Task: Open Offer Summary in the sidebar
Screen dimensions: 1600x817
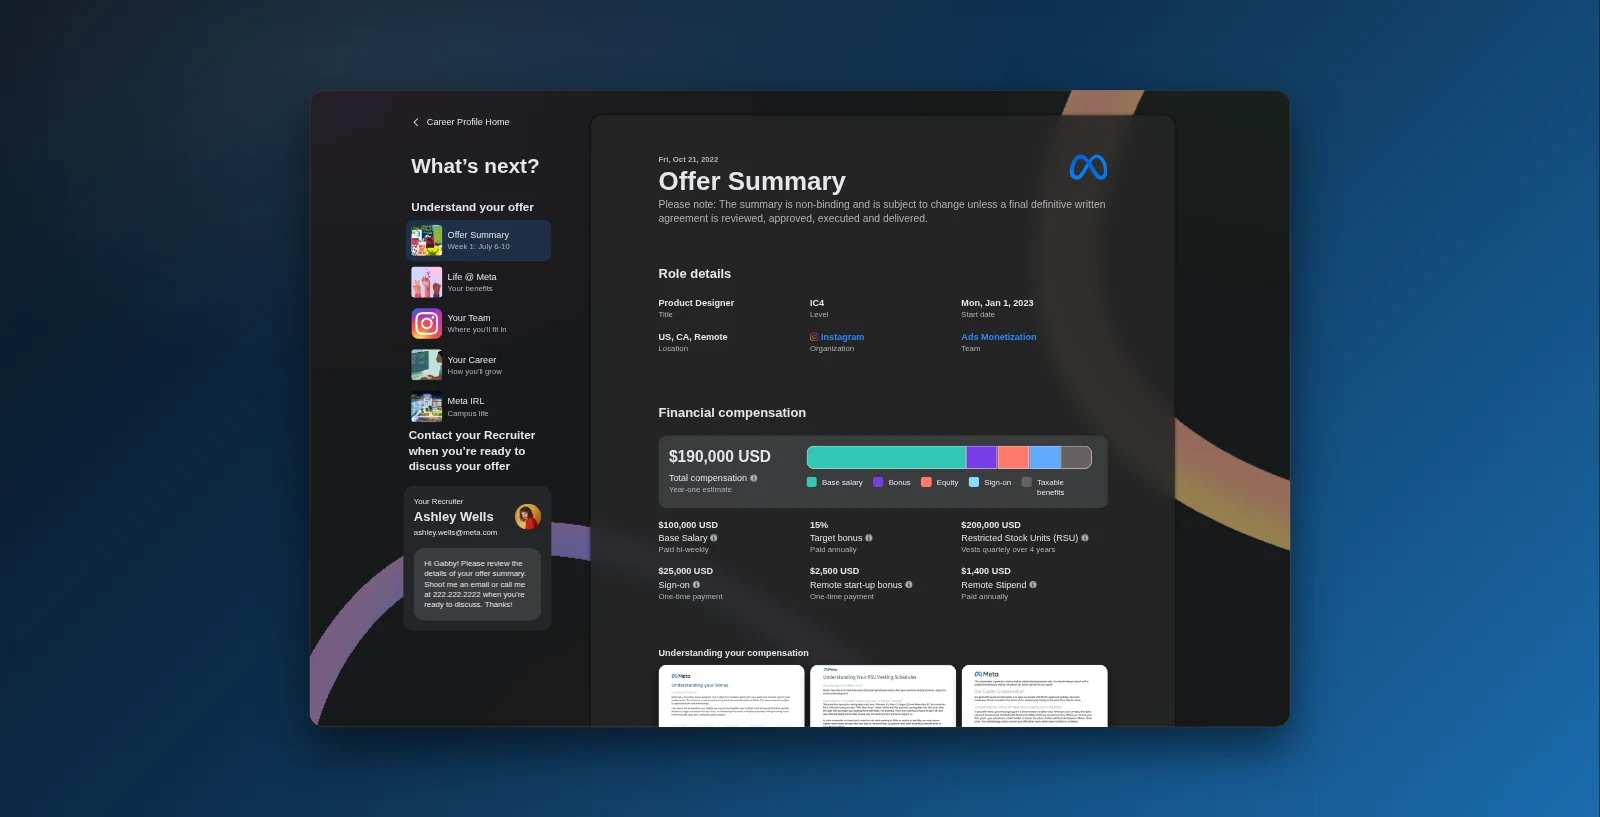Action: pyautogui.click(x=479, y=240)
